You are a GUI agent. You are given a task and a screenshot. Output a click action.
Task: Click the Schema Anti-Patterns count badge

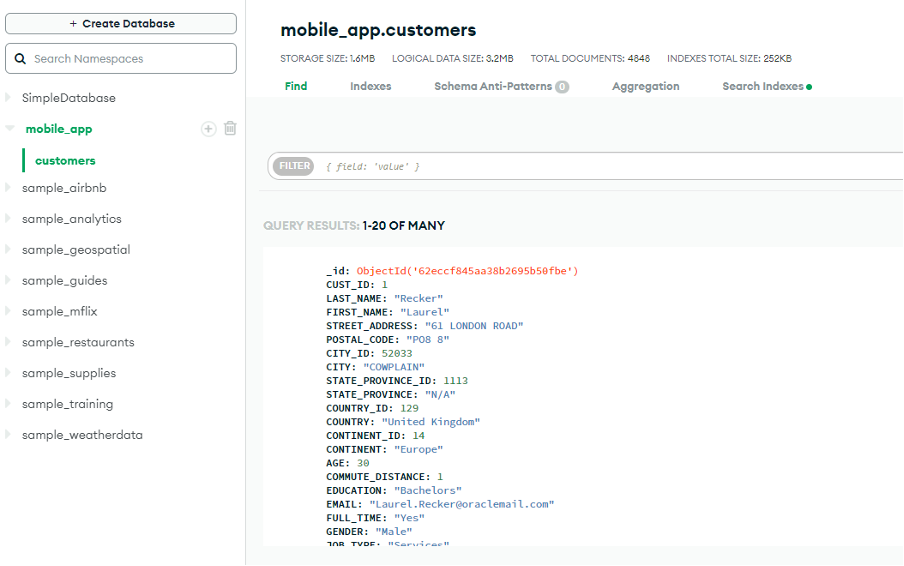(x=562, y=86)
